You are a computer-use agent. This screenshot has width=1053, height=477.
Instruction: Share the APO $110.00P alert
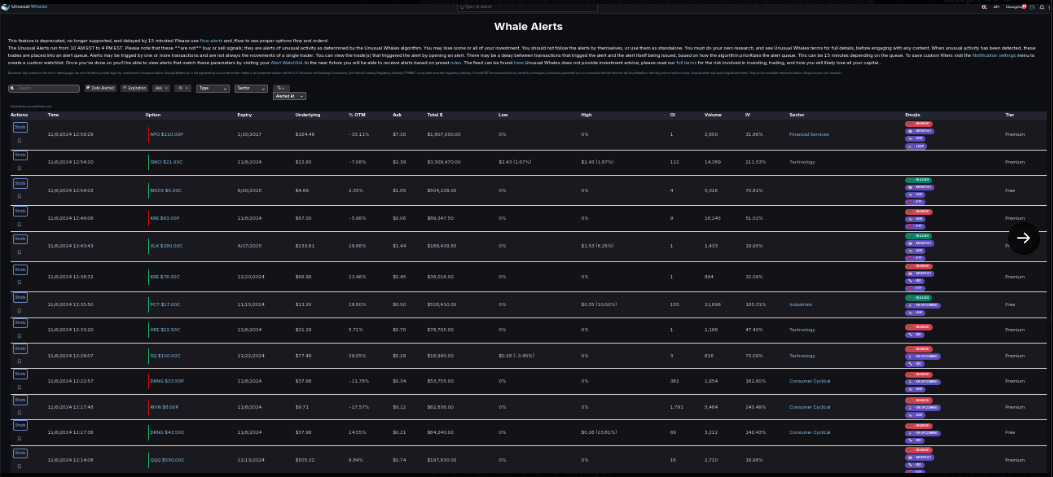tap(19, 127)
